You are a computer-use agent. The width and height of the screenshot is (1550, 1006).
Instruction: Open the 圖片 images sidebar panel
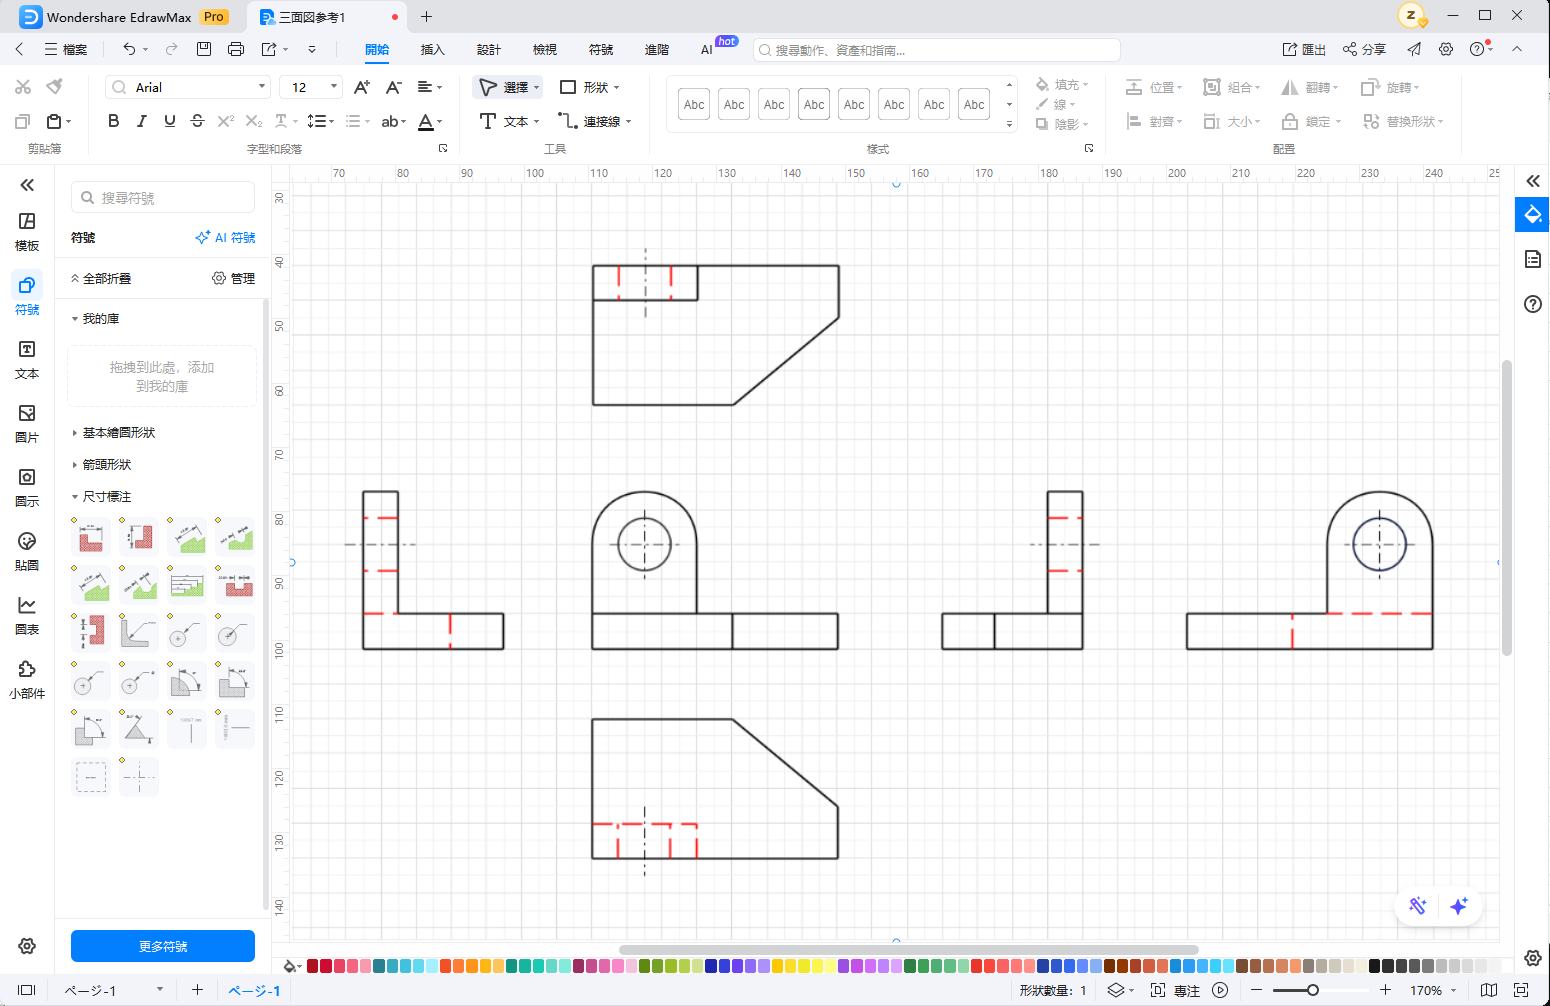click(x=27, y=422)
